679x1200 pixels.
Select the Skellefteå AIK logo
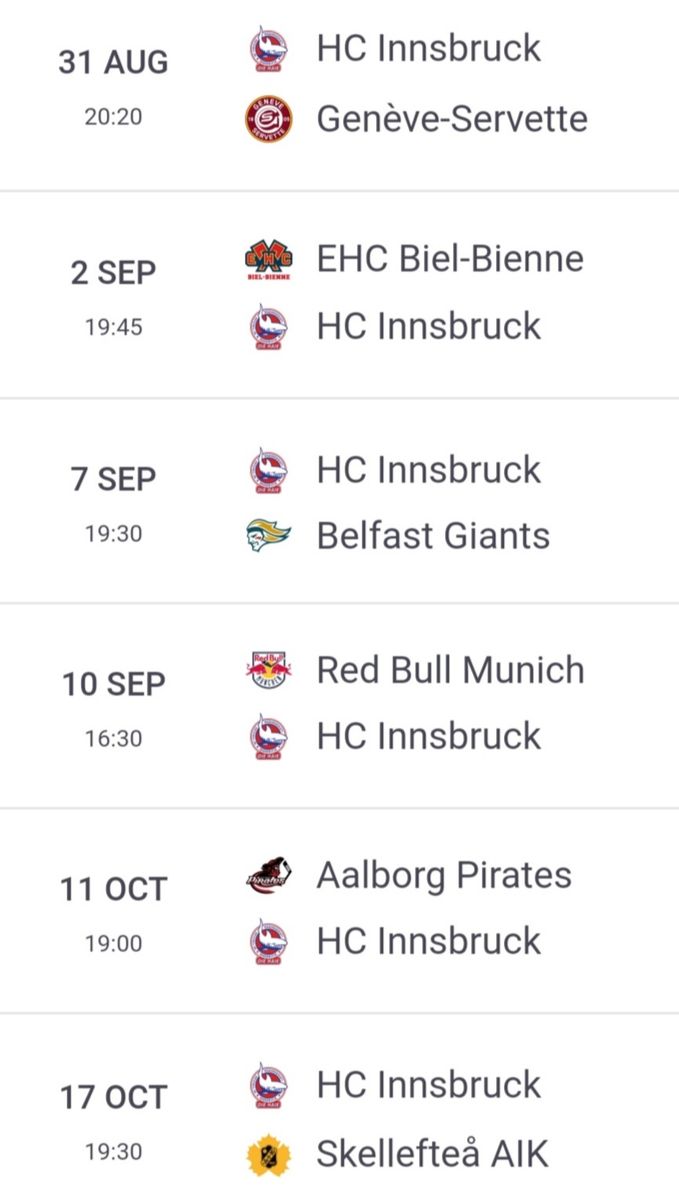[268, 1155]
